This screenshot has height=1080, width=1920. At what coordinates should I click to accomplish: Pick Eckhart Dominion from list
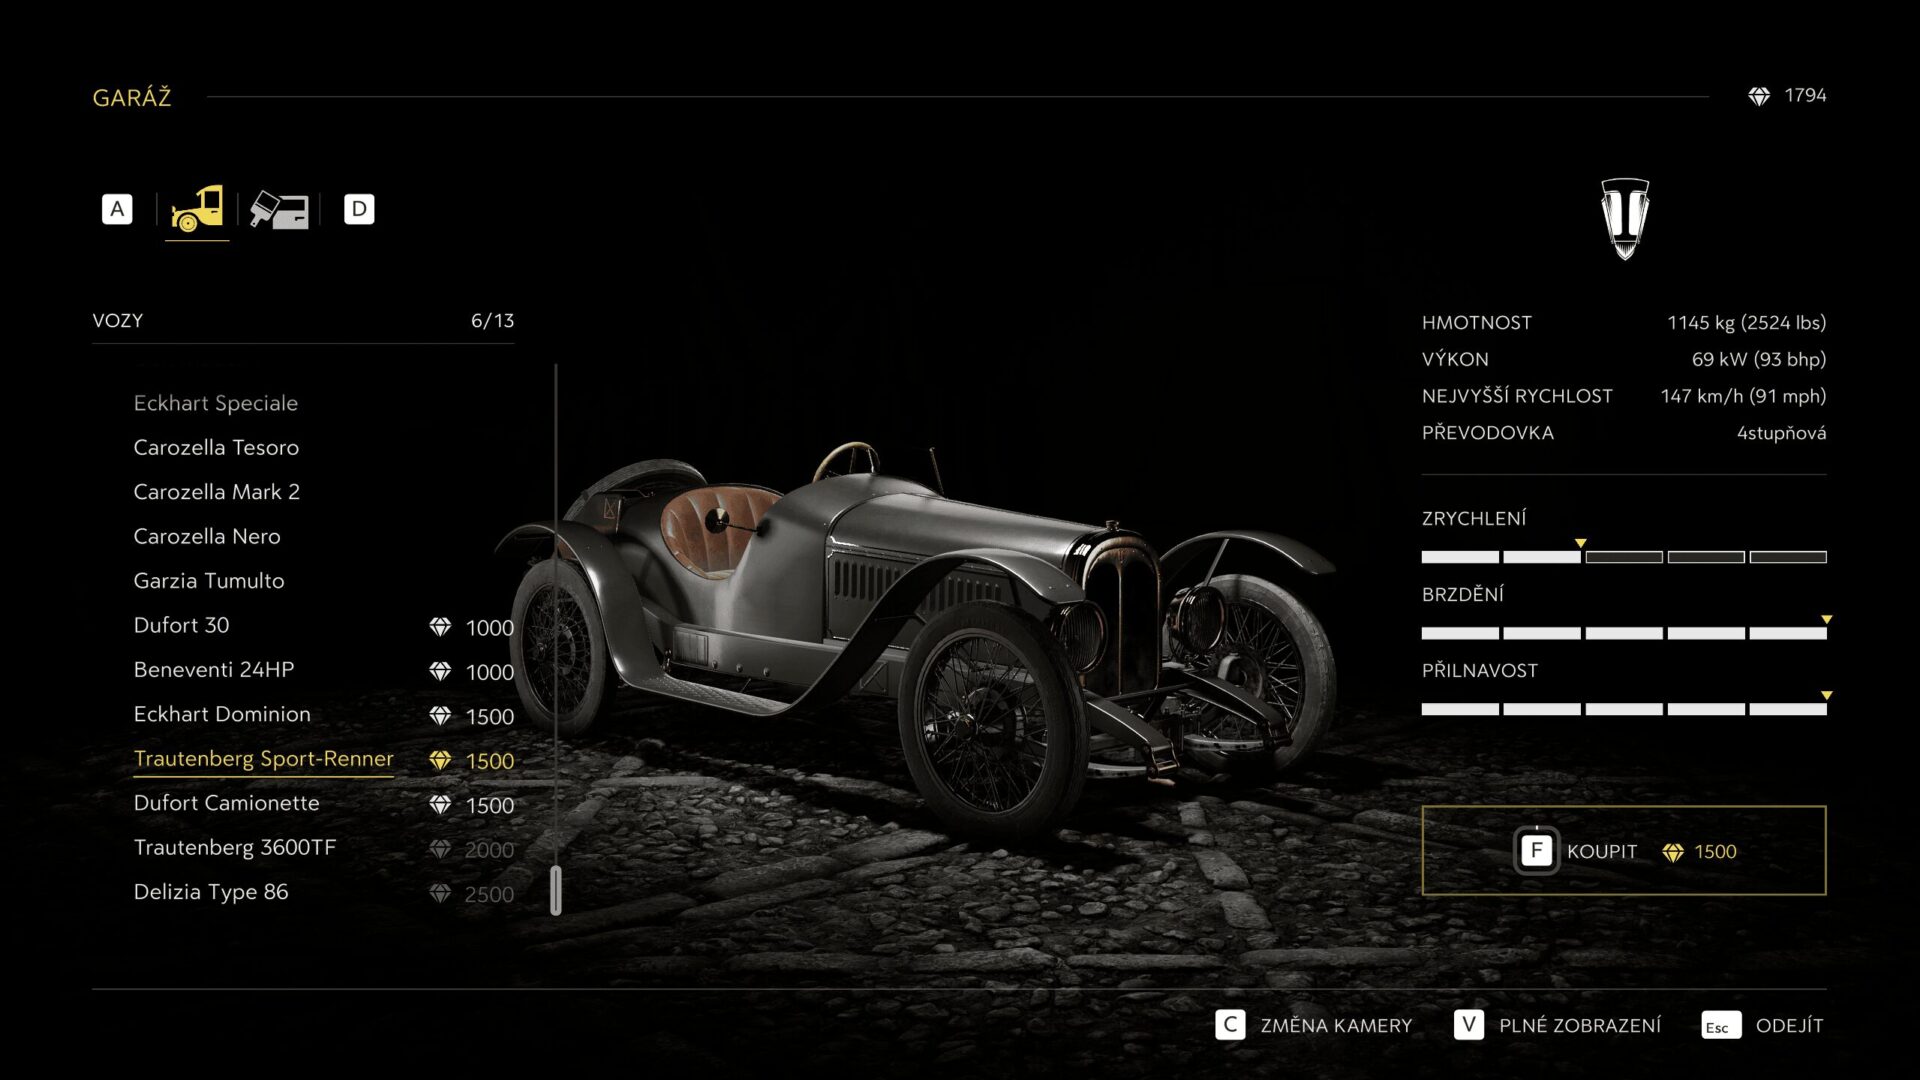(222, 714)
